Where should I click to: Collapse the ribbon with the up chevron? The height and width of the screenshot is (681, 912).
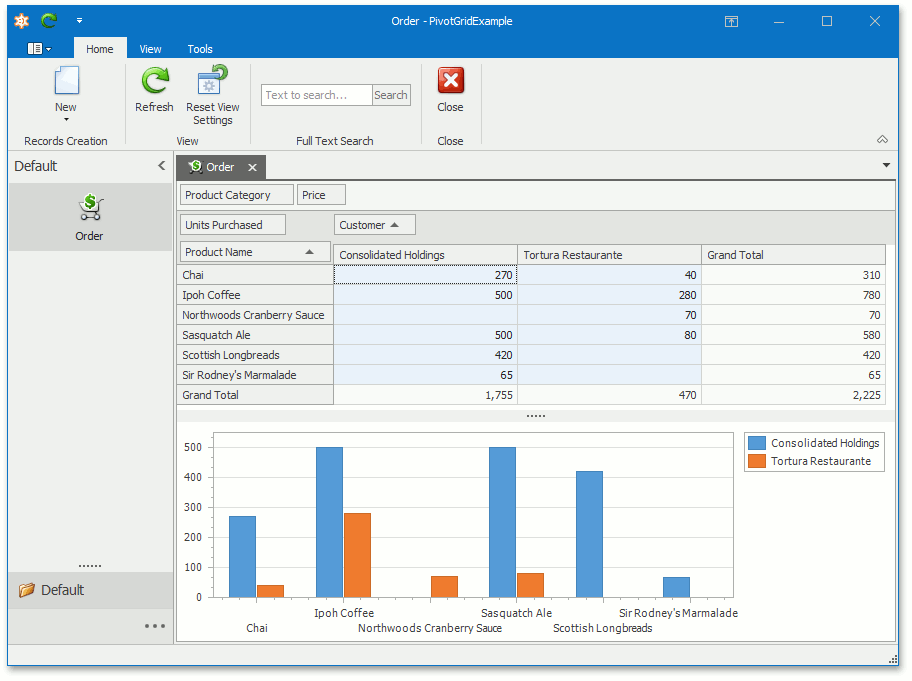(x=882, y=140)
